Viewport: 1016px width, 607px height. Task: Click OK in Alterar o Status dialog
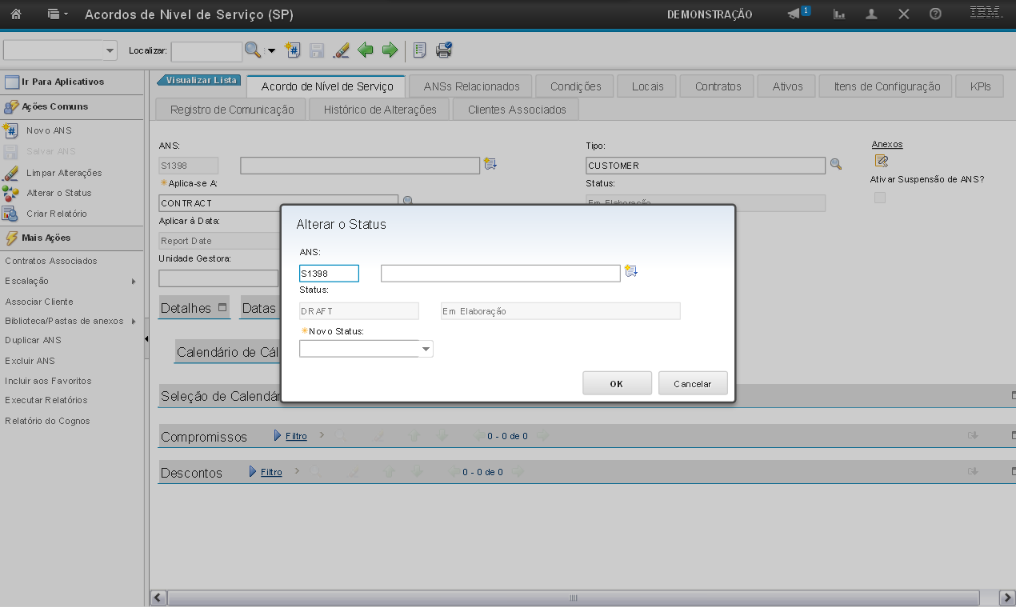[617, 384]
